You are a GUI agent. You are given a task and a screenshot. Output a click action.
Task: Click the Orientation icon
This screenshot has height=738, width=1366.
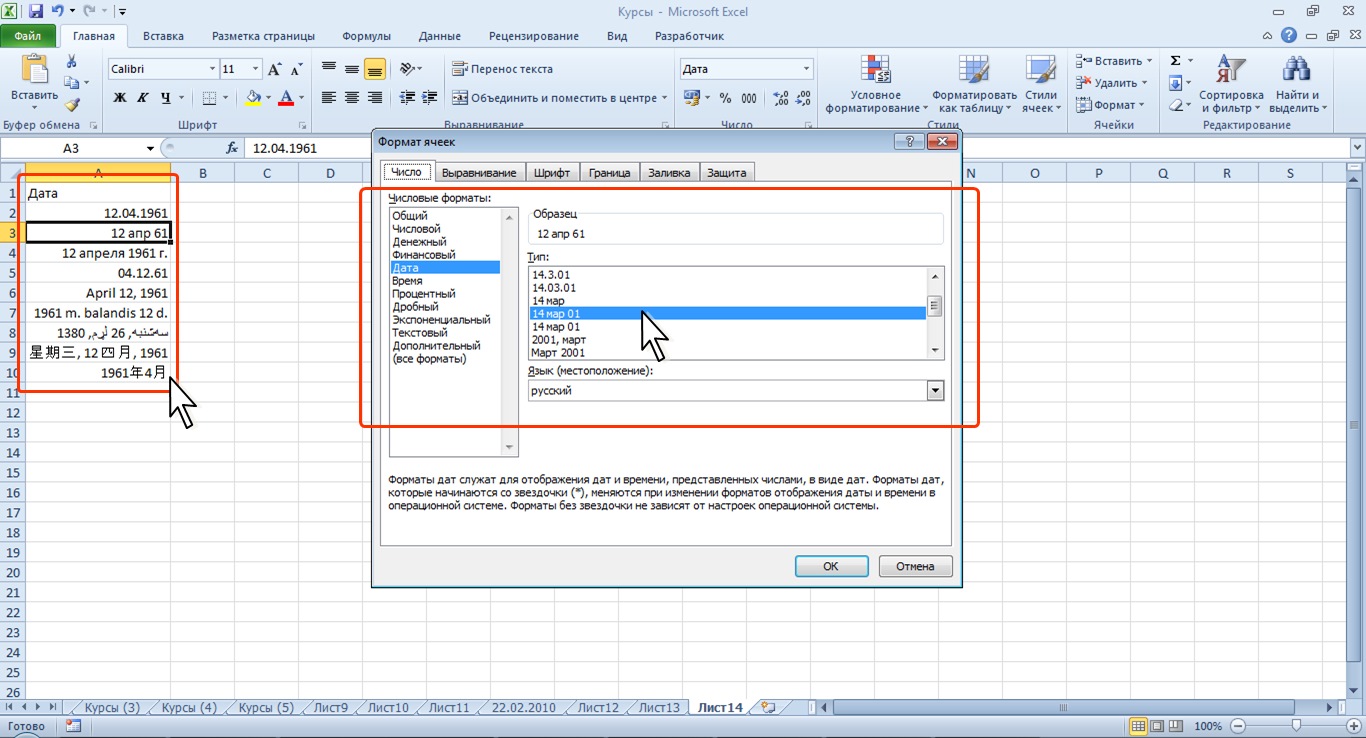(x=406, y=69)
